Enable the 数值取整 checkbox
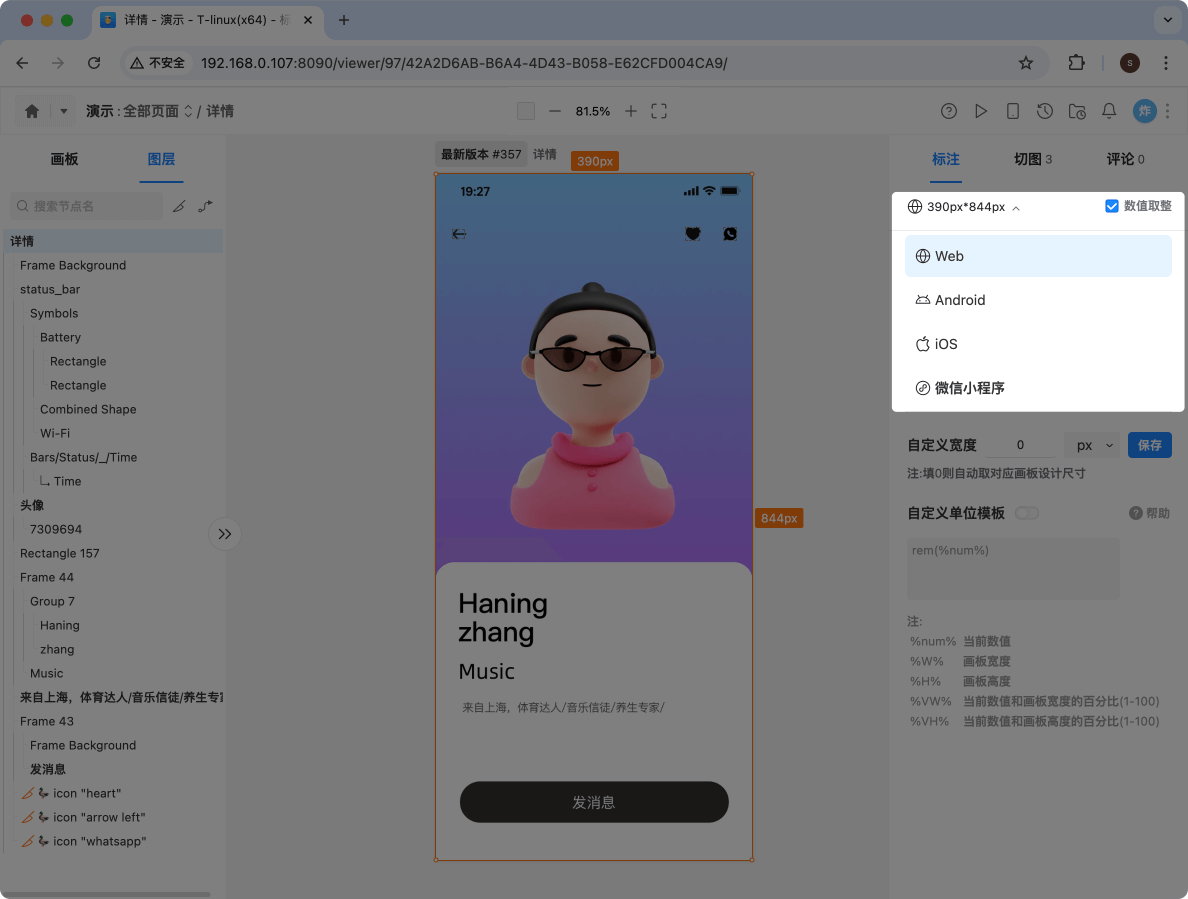Screen dimensions: 1188x899 click(x=1111, y=206)
